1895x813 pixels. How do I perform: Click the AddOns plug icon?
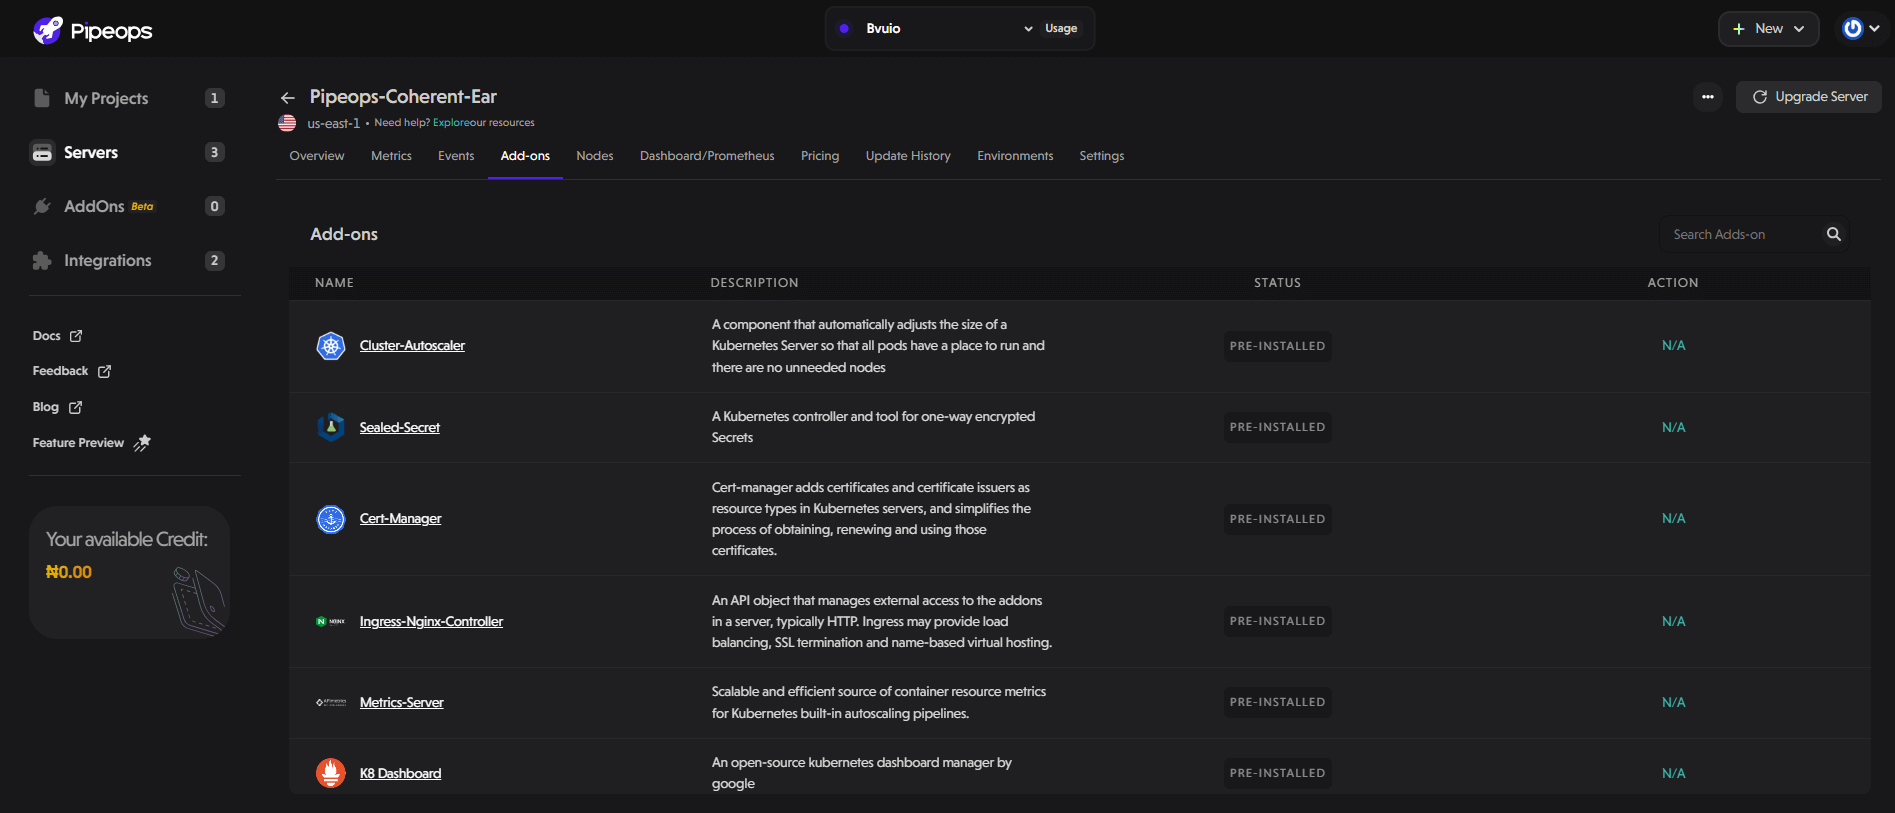42,206
